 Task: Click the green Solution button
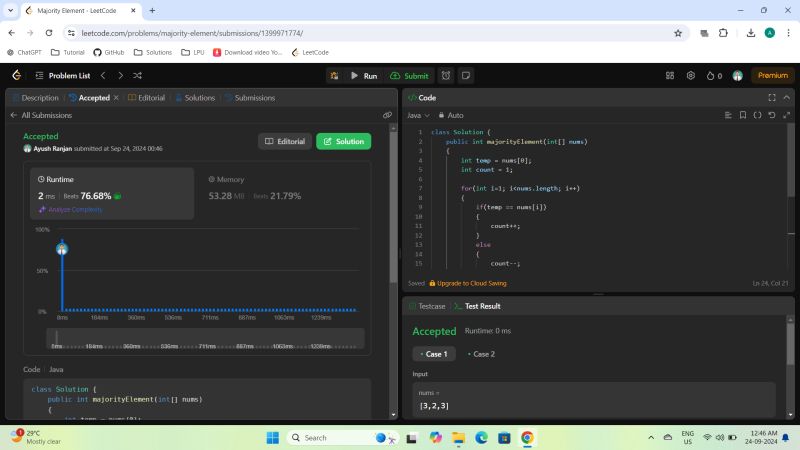click(x=343, y=142)
